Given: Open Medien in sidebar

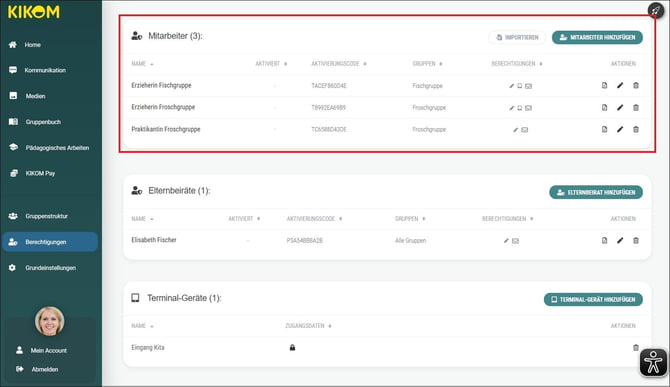Looking at the screenshot, I should click(x=28, y=96).
